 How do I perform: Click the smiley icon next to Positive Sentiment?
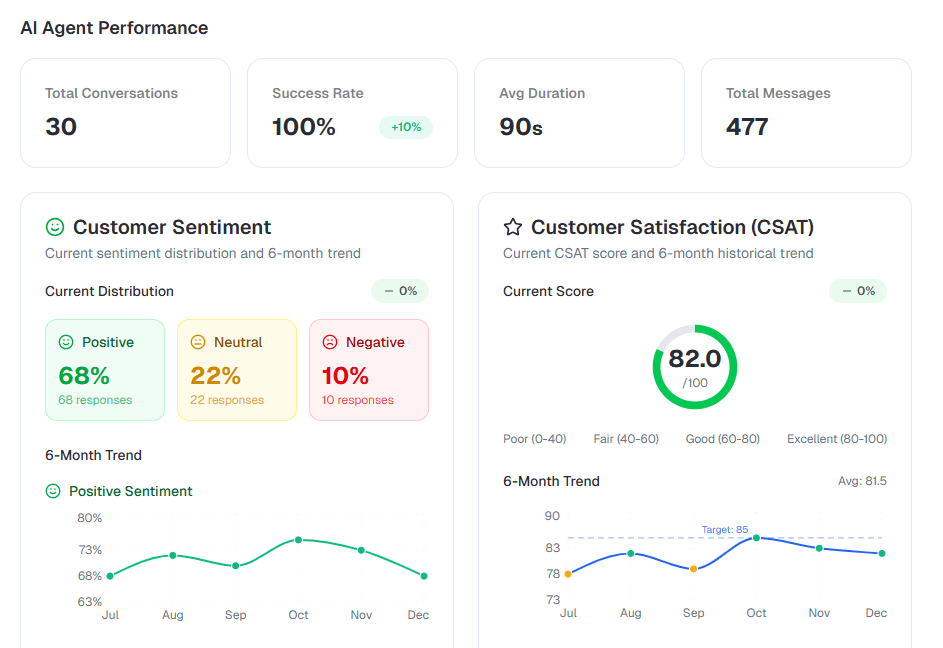(x=54, y=491)
